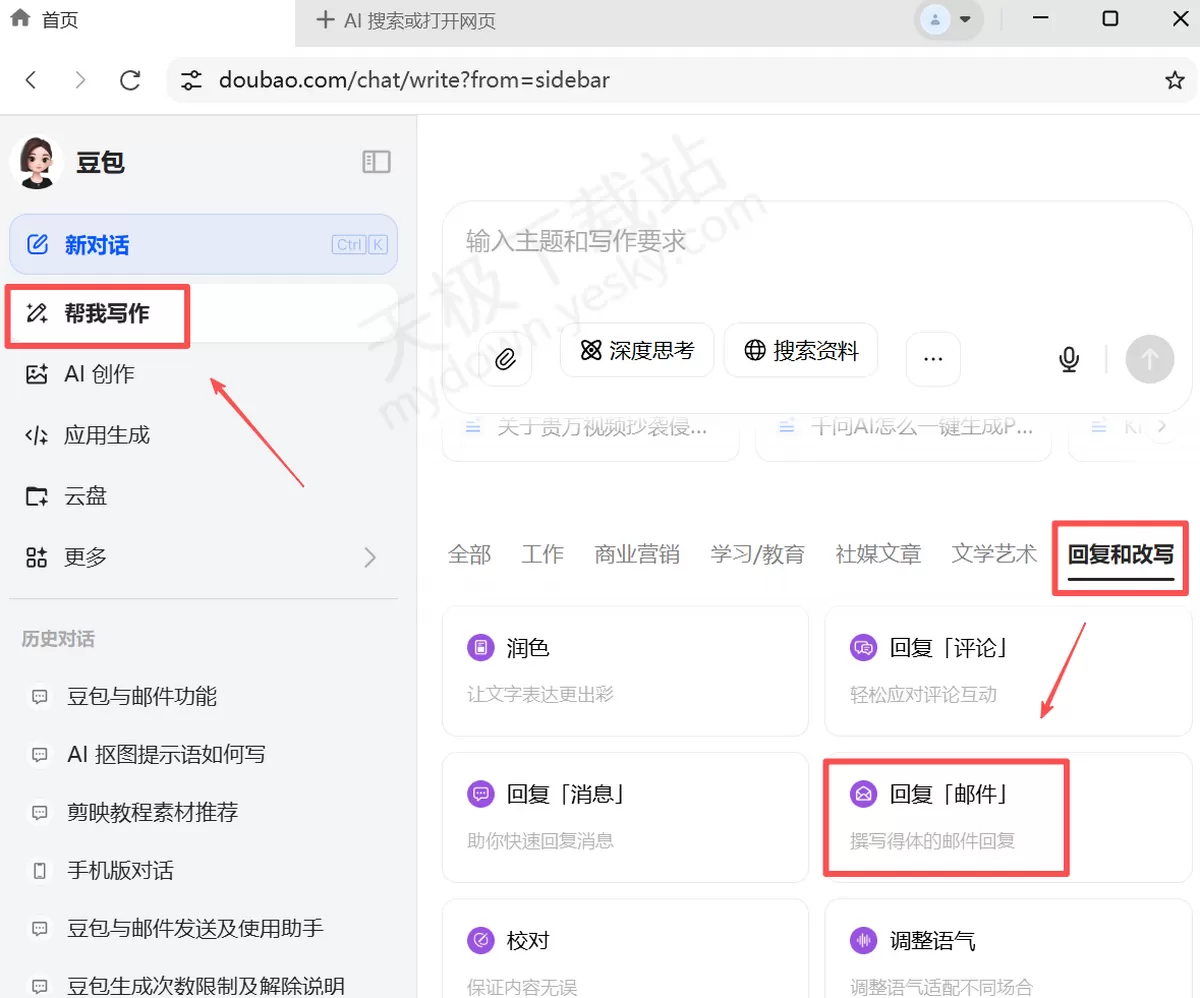
Task: Open history chat 手机版对话
Action: (x=204, y=871)
